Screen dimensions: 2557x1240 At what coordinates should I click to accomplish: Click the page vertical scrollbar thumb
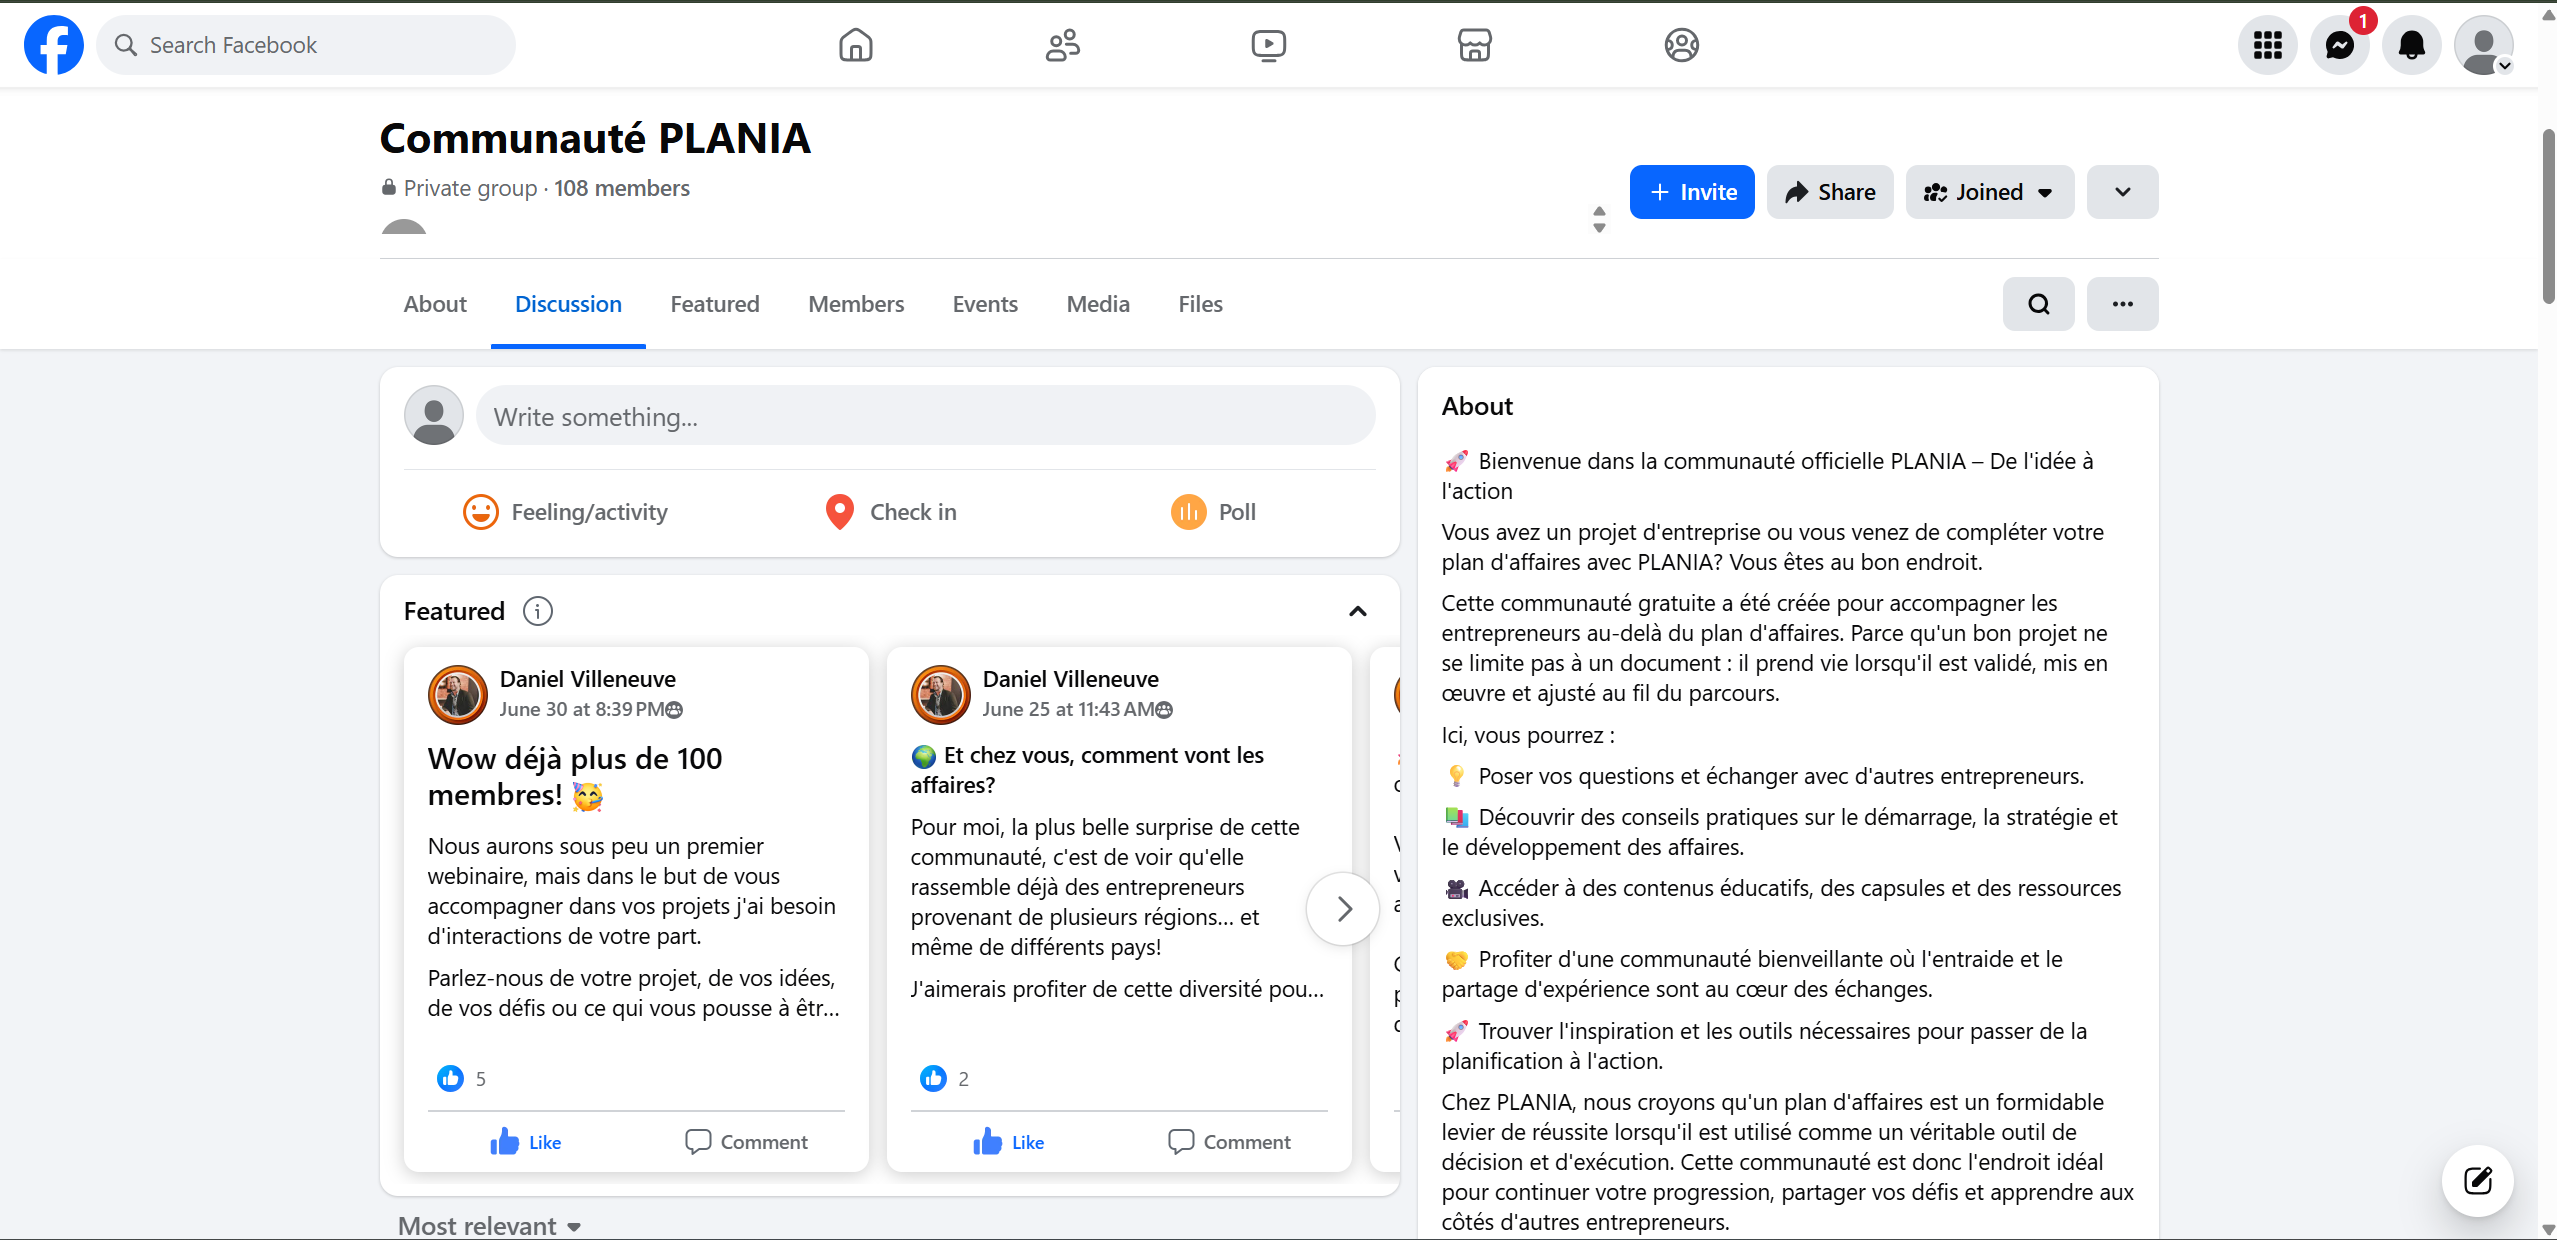point(2548,216)
